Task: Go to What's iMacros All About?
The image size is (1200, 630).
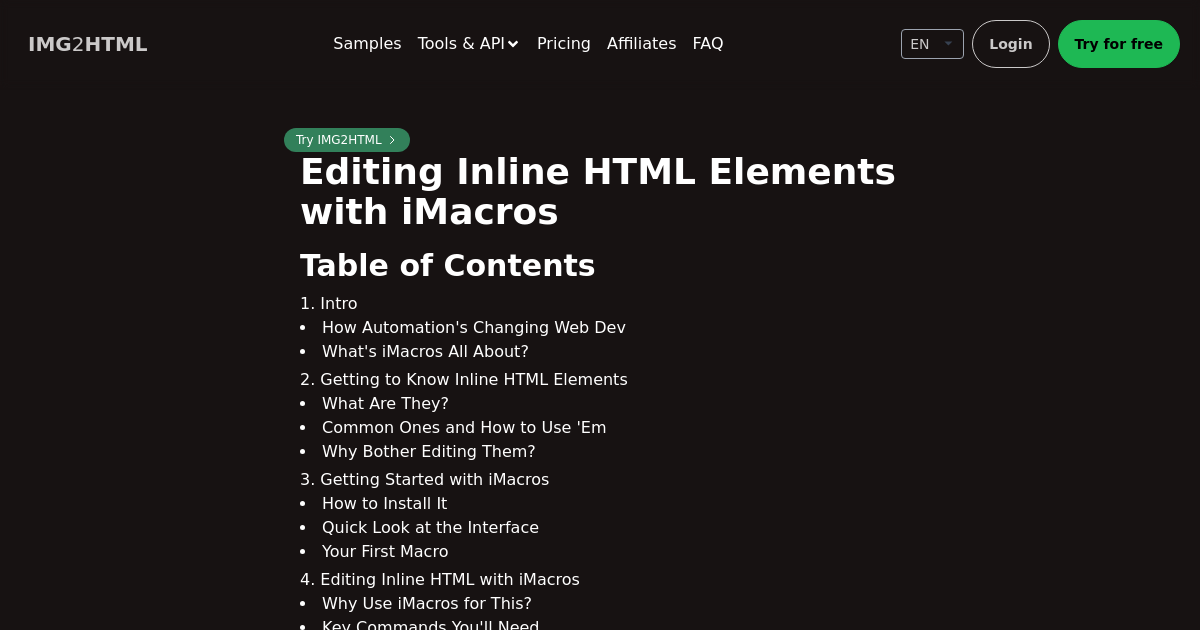Action: click(425, 351)
